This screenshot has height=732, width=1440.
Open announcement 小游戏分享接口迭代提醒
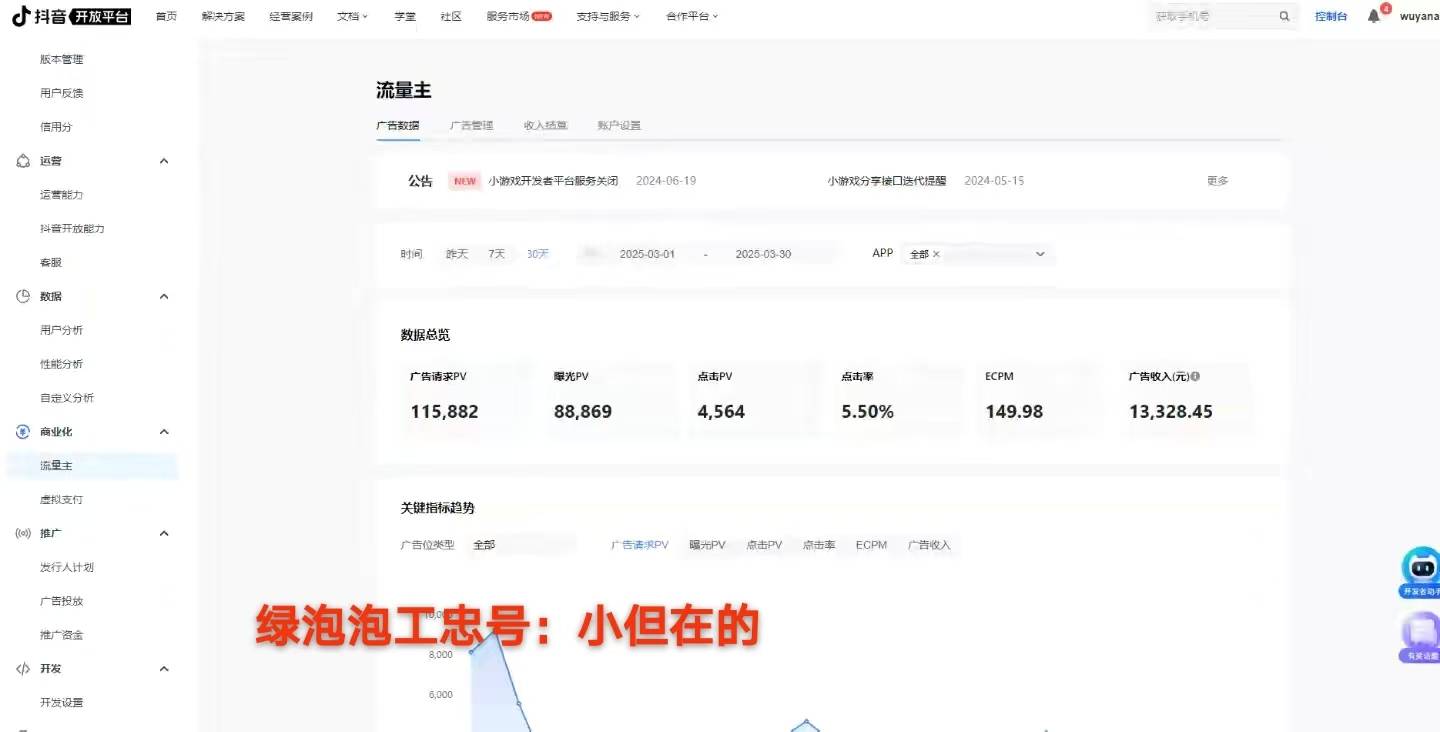pyautogui.click(x=887, y=181)
